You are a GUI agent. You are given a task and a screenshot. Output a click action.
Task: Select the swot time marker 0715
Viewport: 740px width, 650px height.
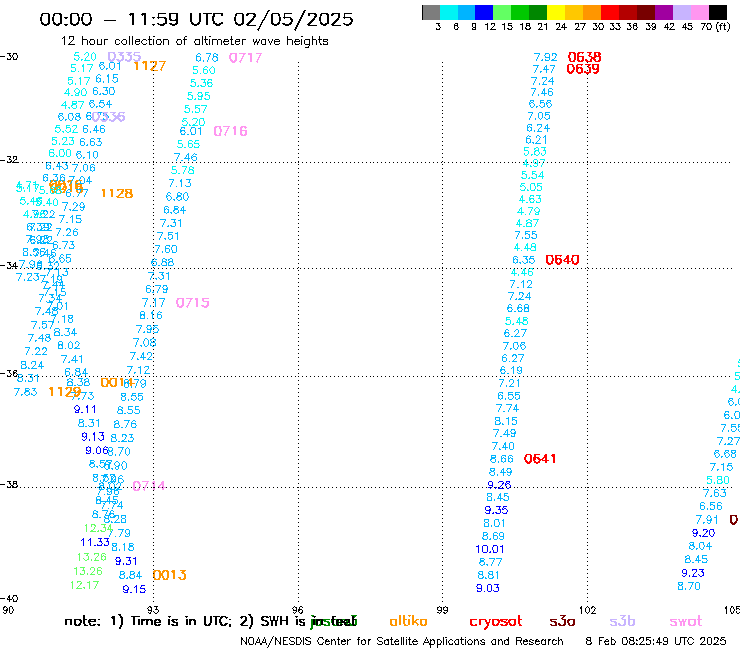193,303
